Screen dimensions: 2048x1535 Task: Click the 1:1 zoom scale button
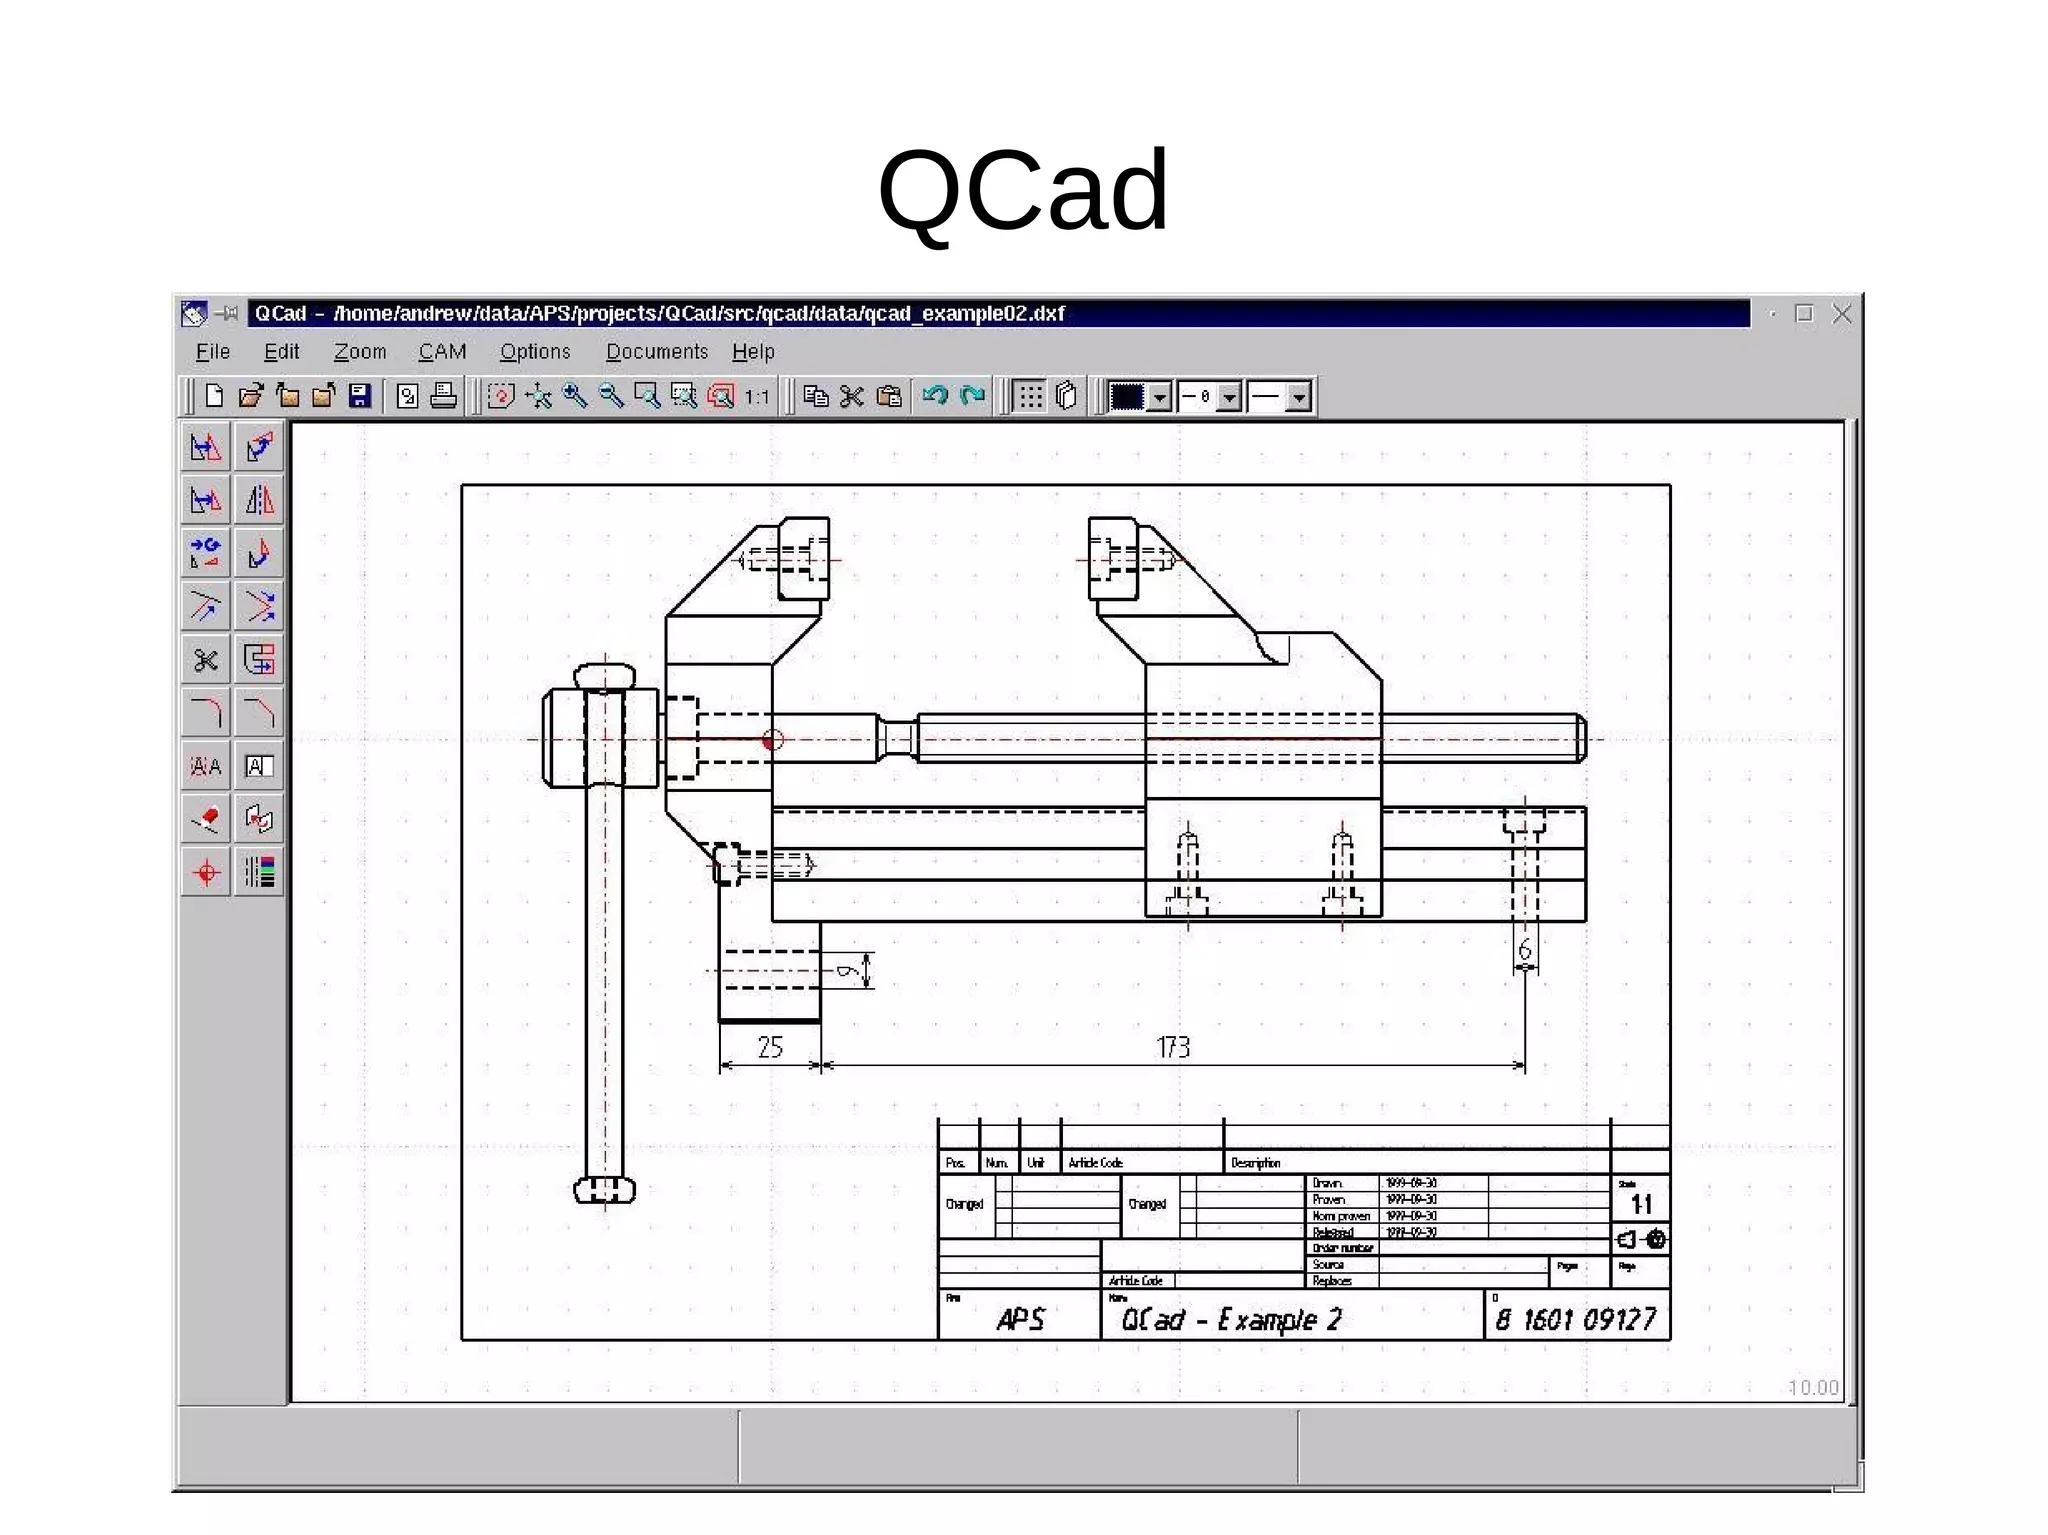757,397
